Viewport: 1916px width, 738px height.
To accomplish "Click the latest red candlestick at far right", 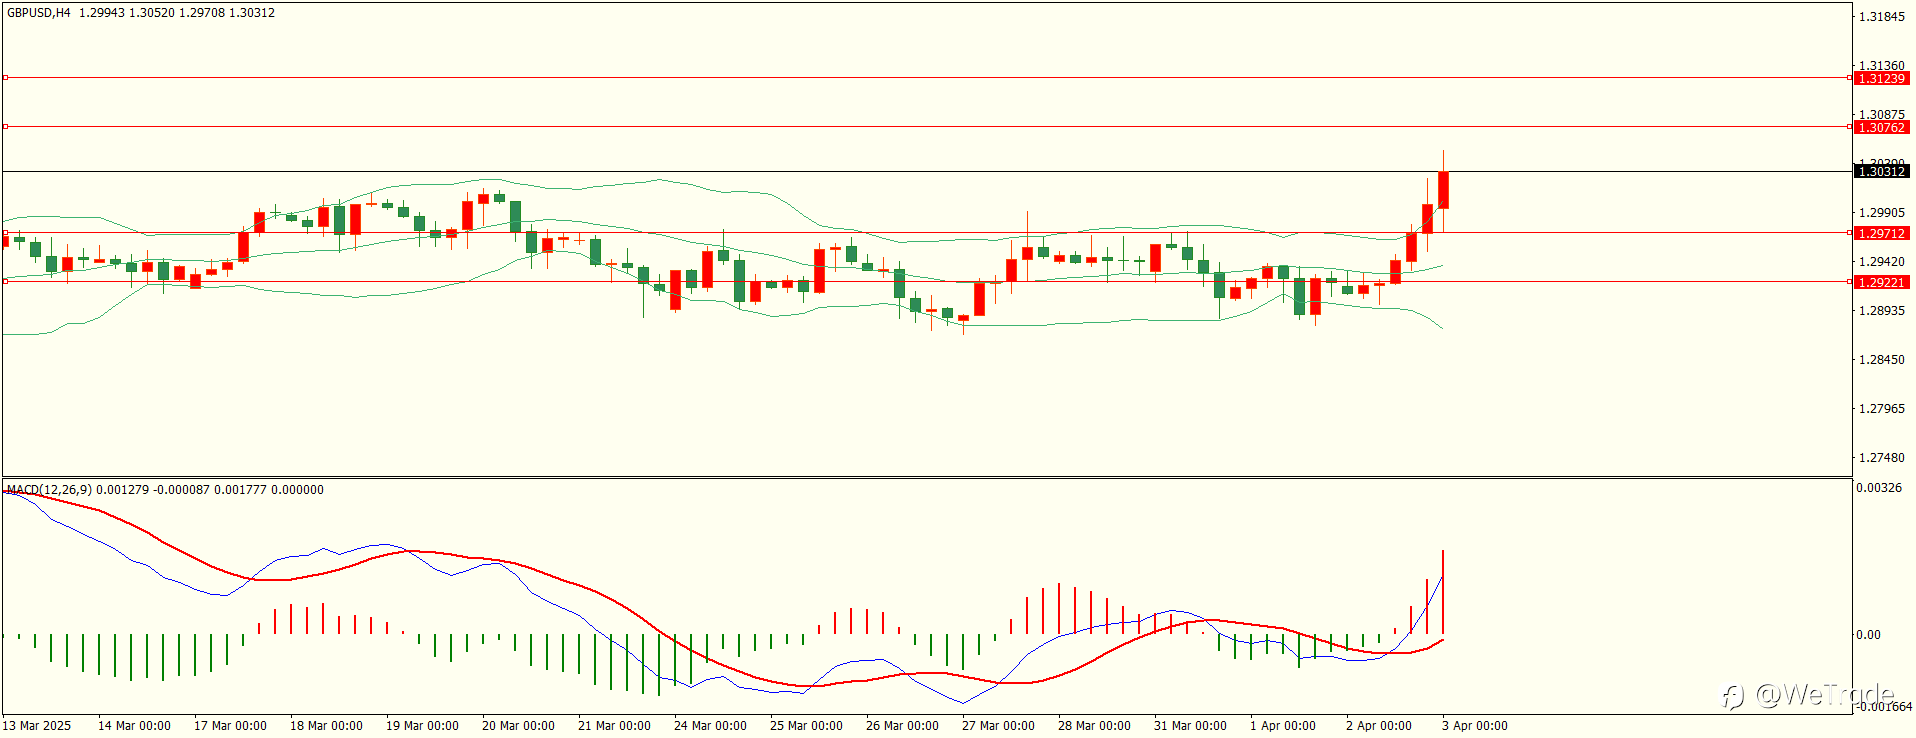I will pos(1443,190).
